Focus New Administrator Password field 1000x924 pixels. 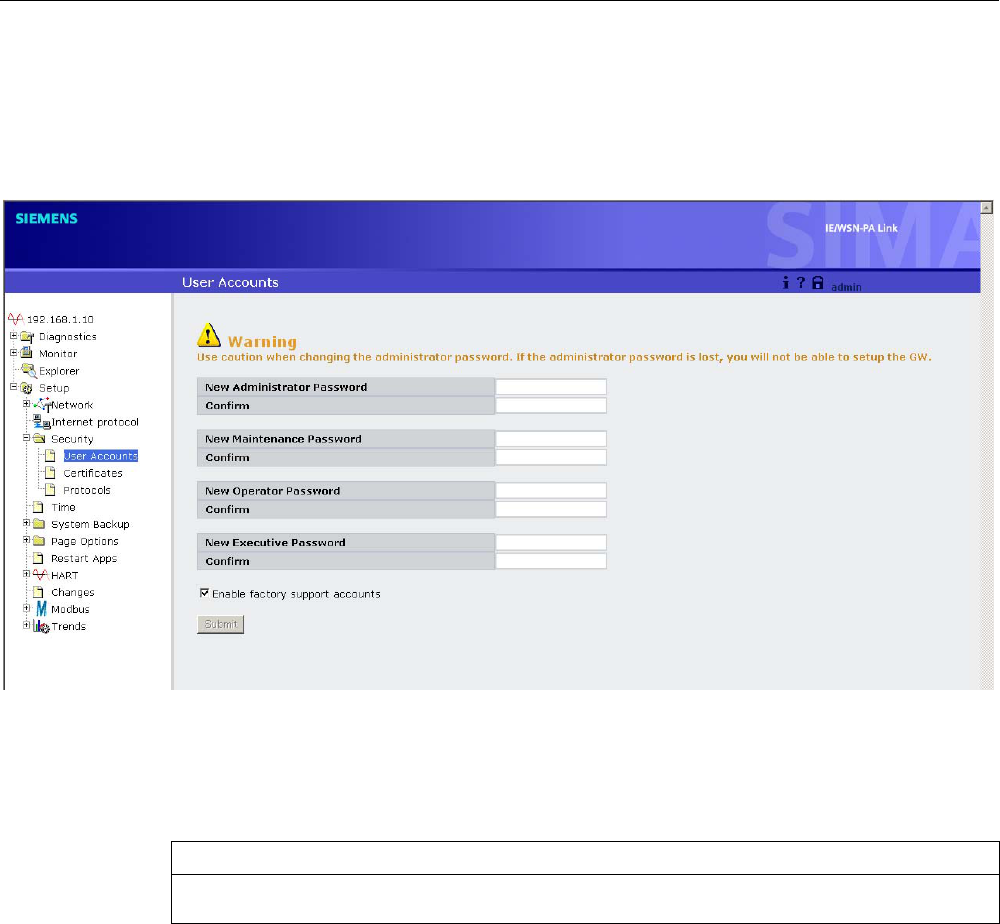[x=551, y=386]
